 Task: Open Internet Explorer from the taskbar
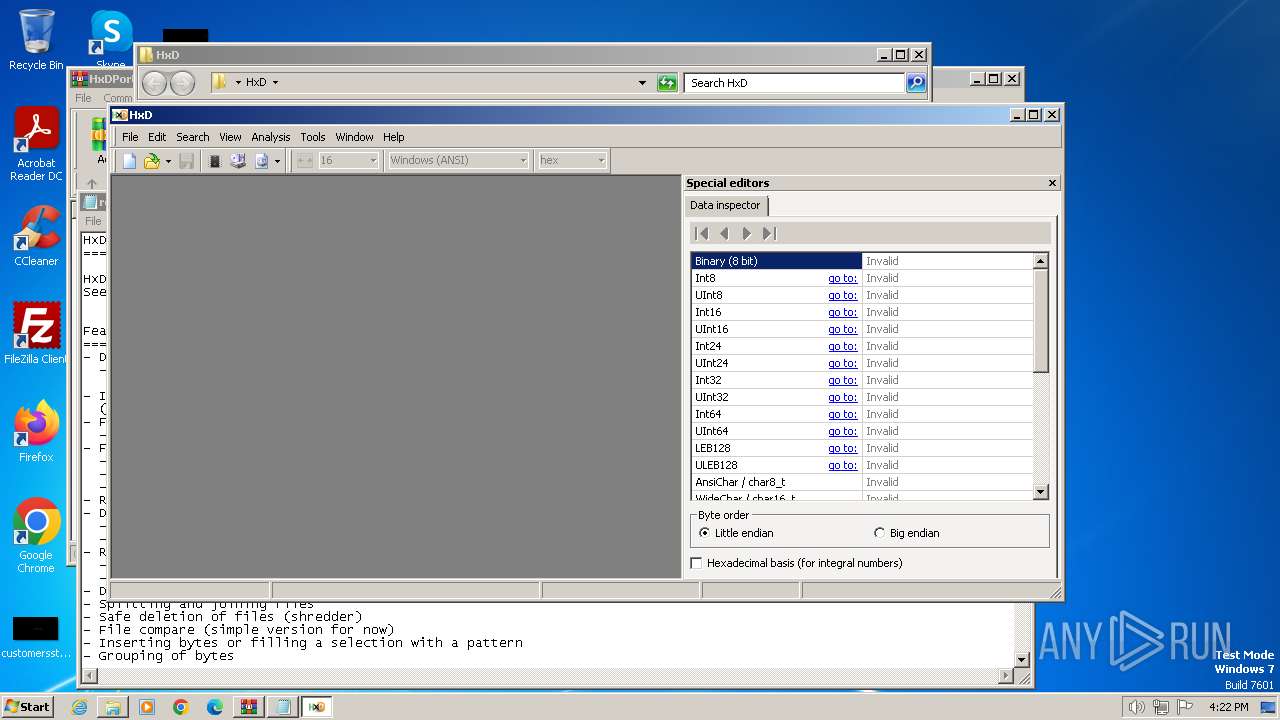79,707
